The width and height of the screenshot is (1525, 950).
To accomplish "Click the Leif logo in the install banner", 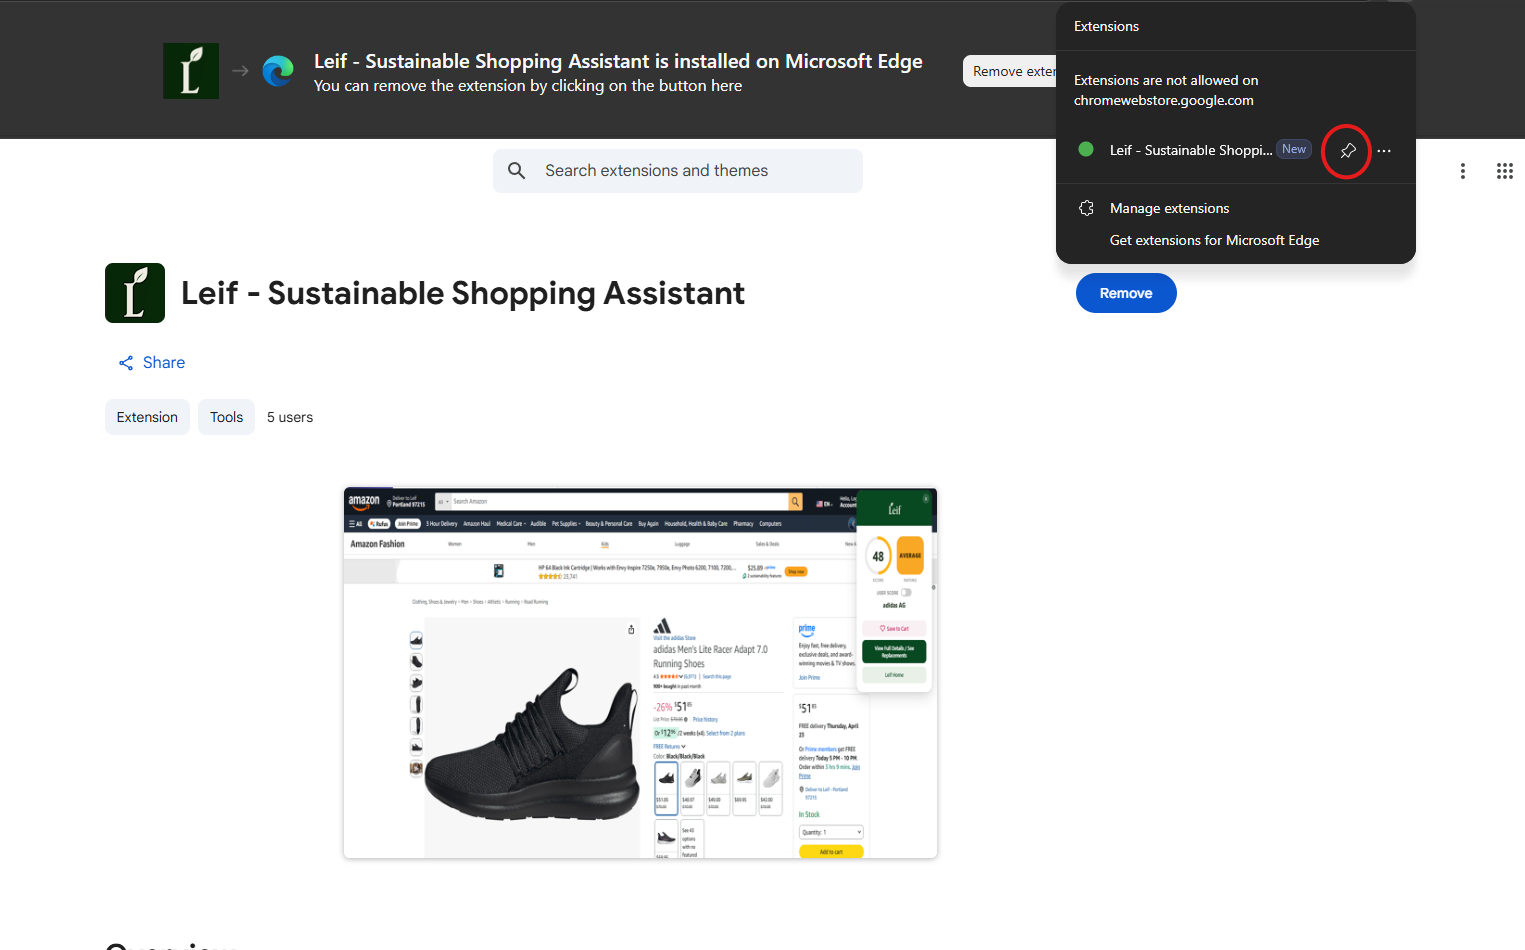I will 191,71.
